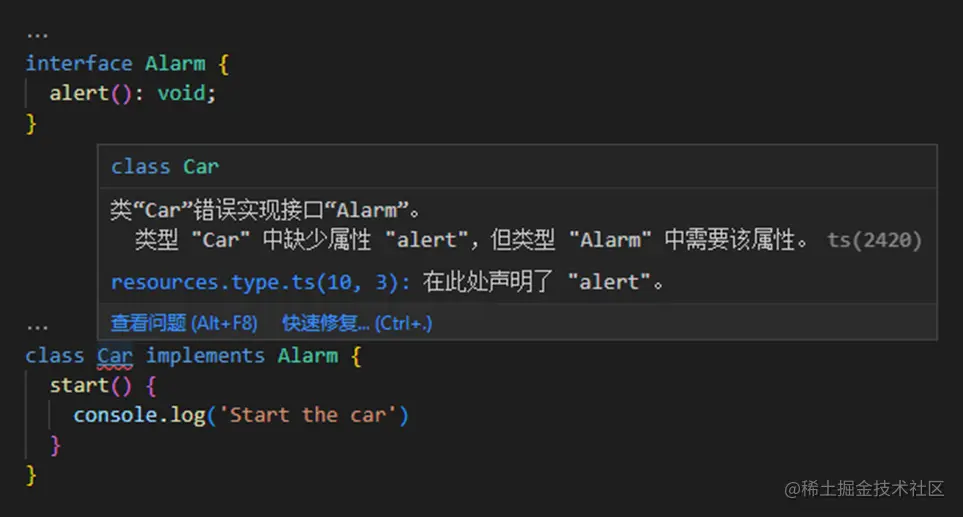Expand the folded dots above class Car

(37, 327)
